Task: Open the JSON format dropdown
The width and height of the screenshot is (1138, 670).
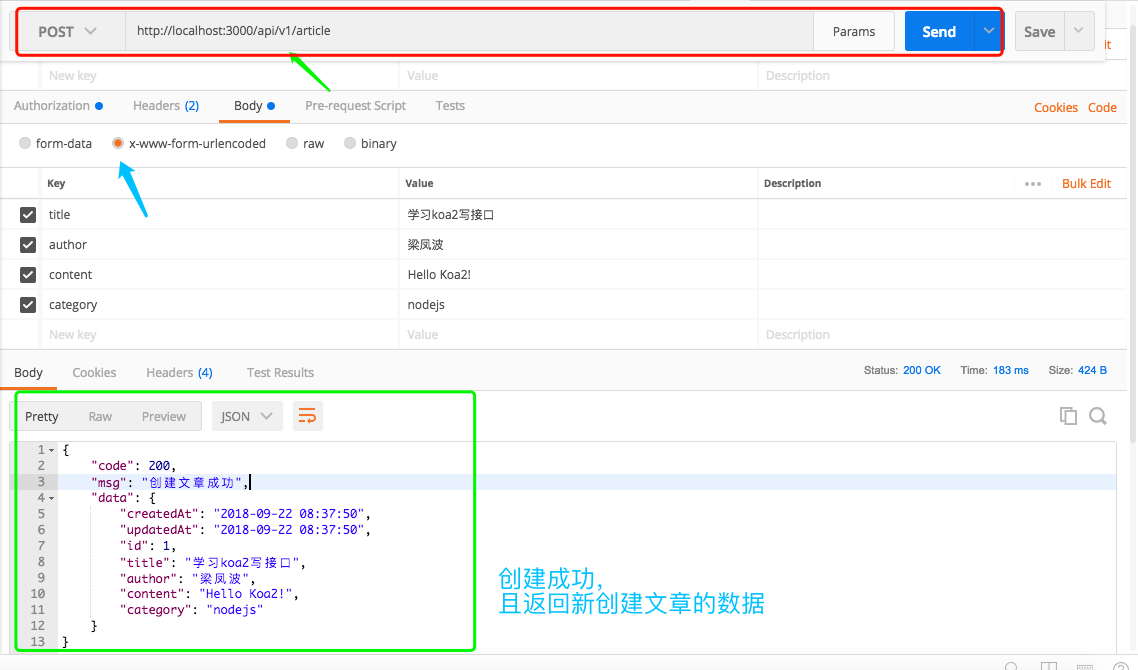Action: point(247,416)
